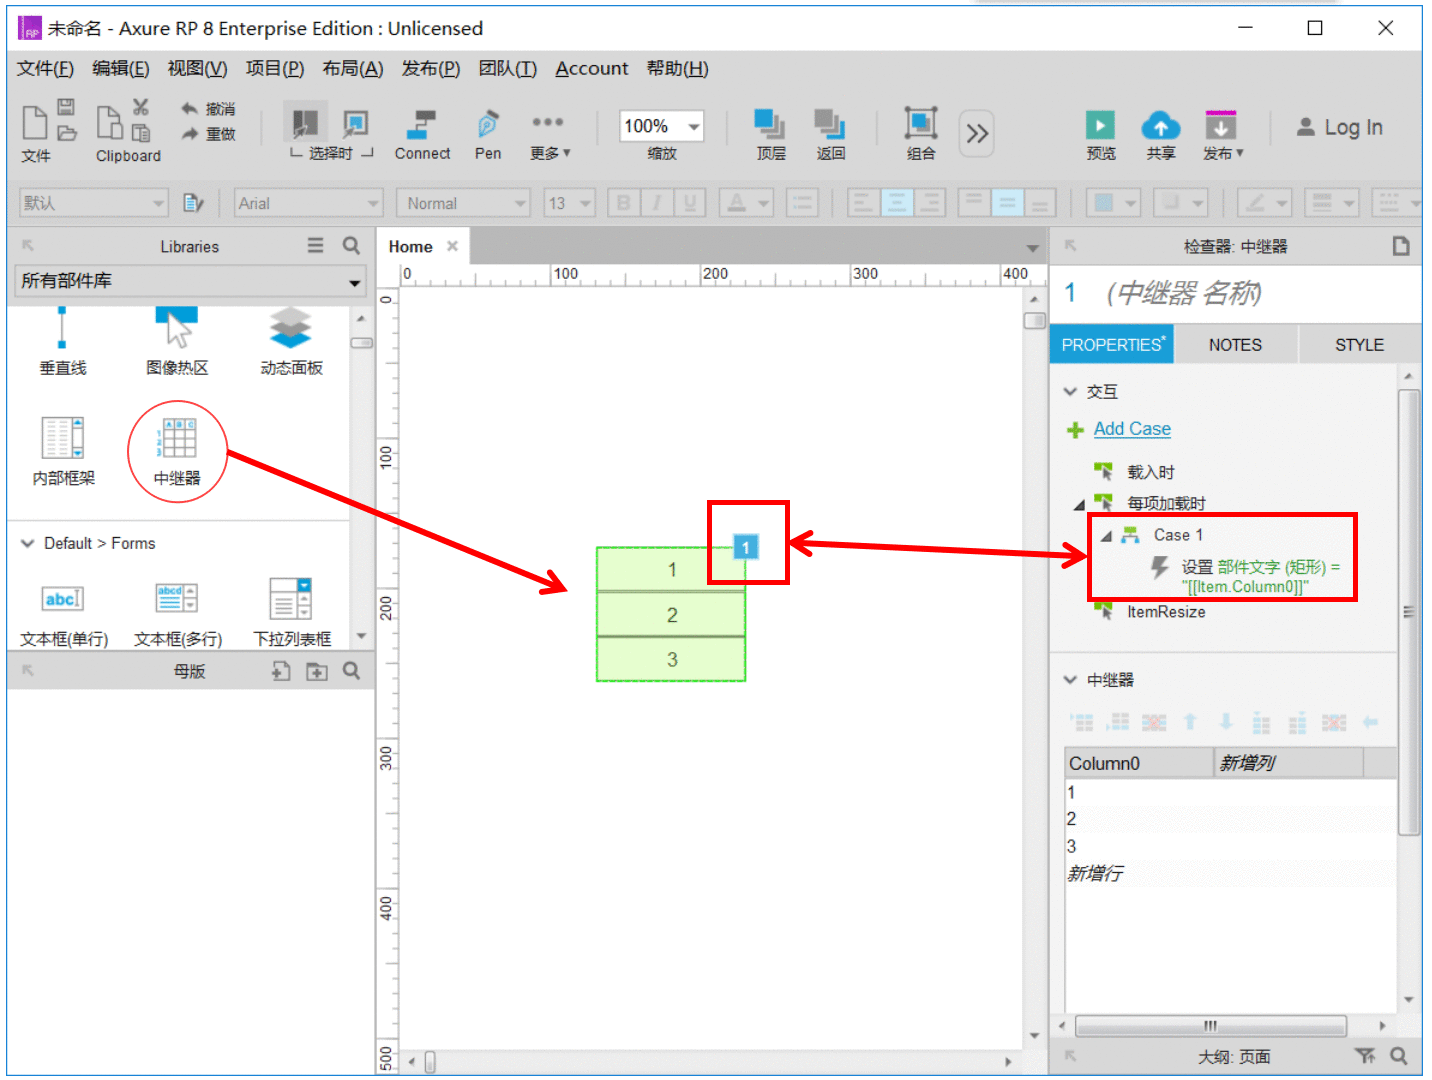Open the 发布 publish dropdown
The image size is (1432, 1080).
coord(1222,135)
